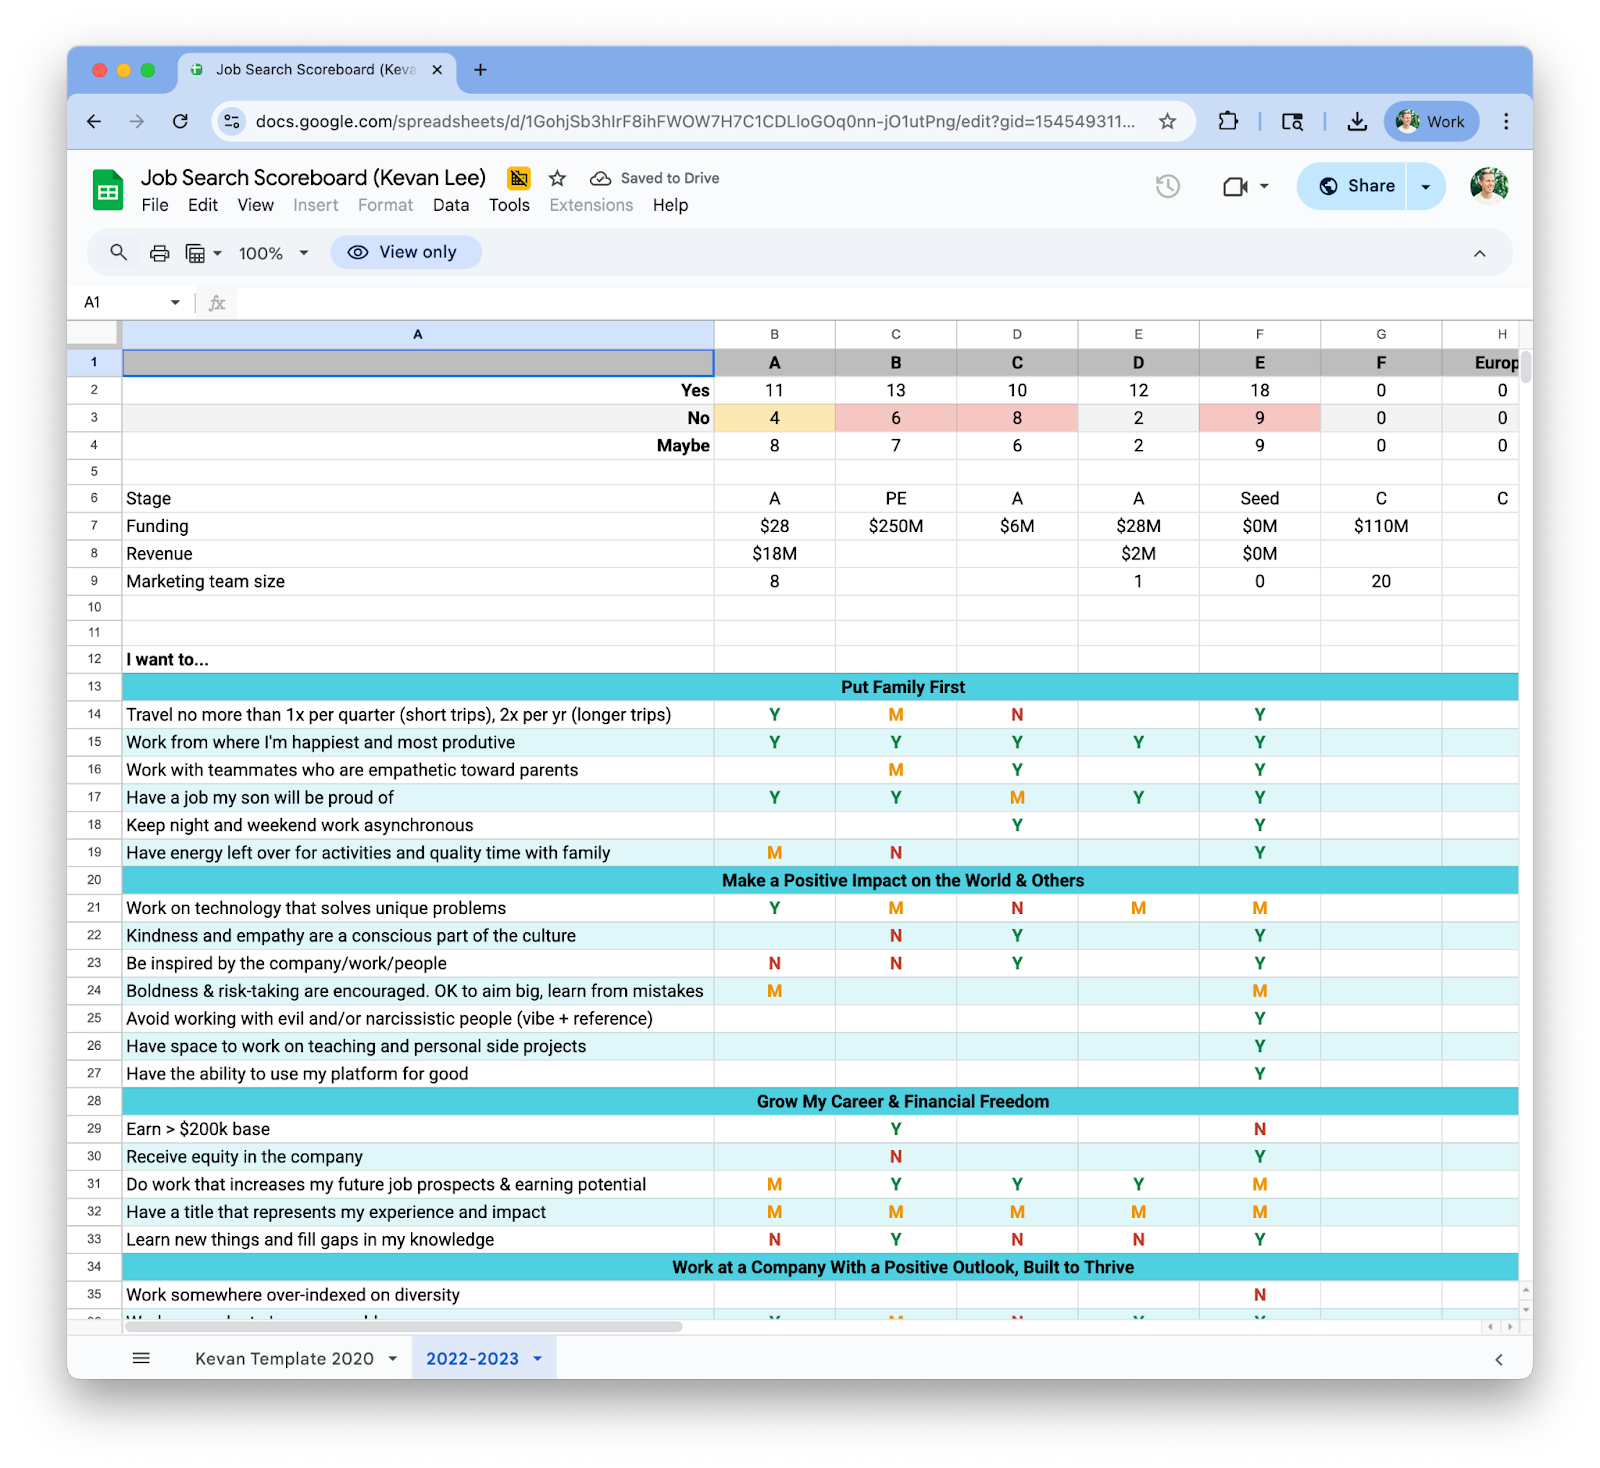
Task: Open the Google account avatar
Action: pyautogui.click(x=1489, y=185)
